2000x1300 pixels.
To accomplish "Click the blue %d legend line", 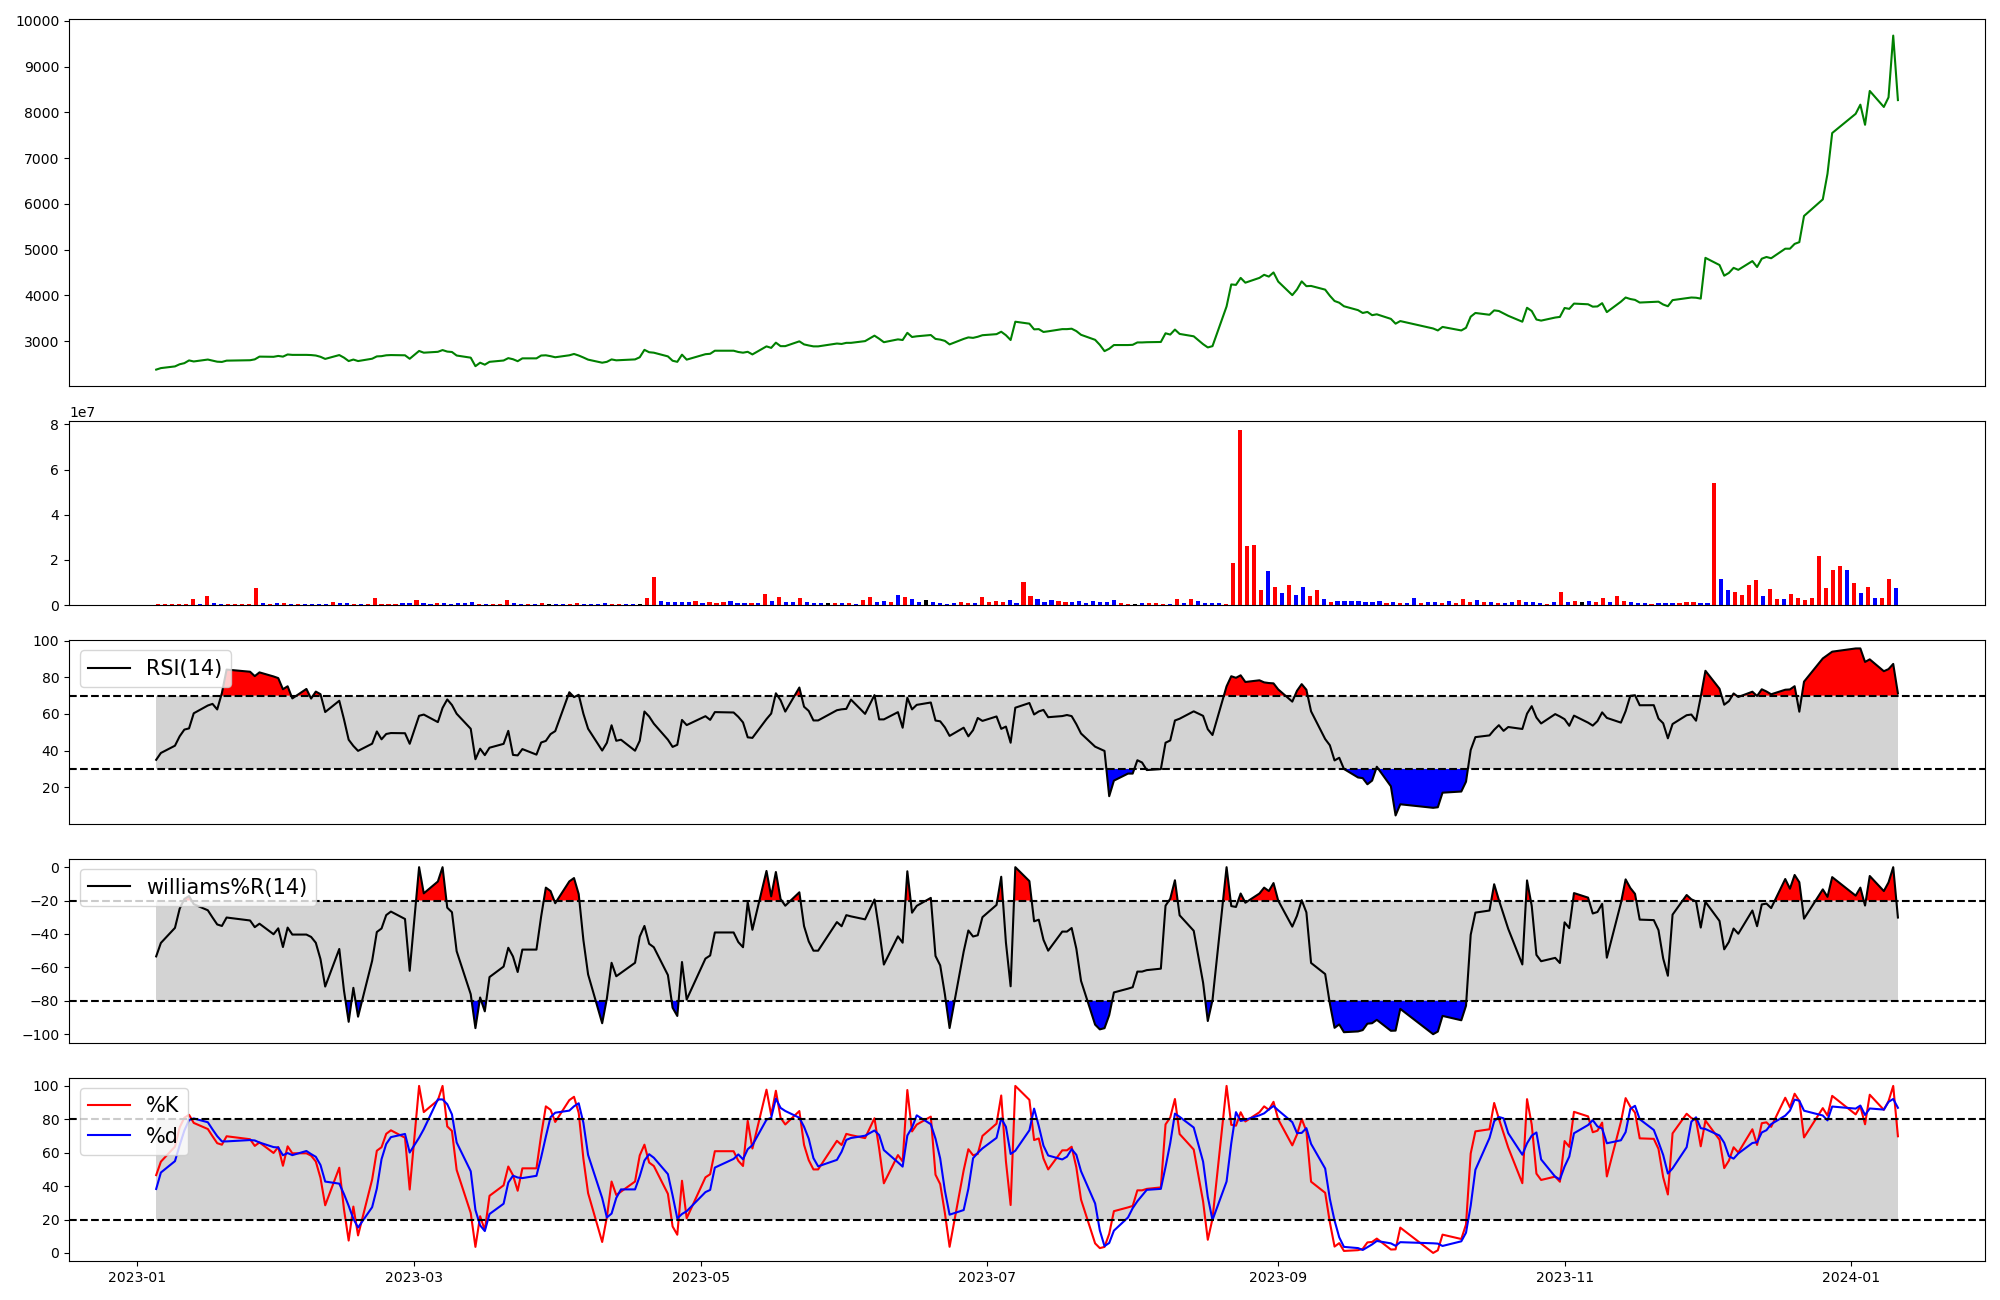I will pos(109,1136).
